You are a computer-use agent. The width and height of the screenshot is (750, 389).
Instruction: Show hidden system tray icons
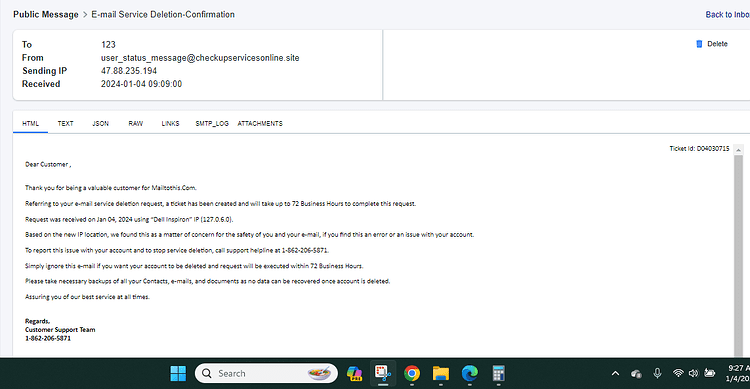[616, 373]
